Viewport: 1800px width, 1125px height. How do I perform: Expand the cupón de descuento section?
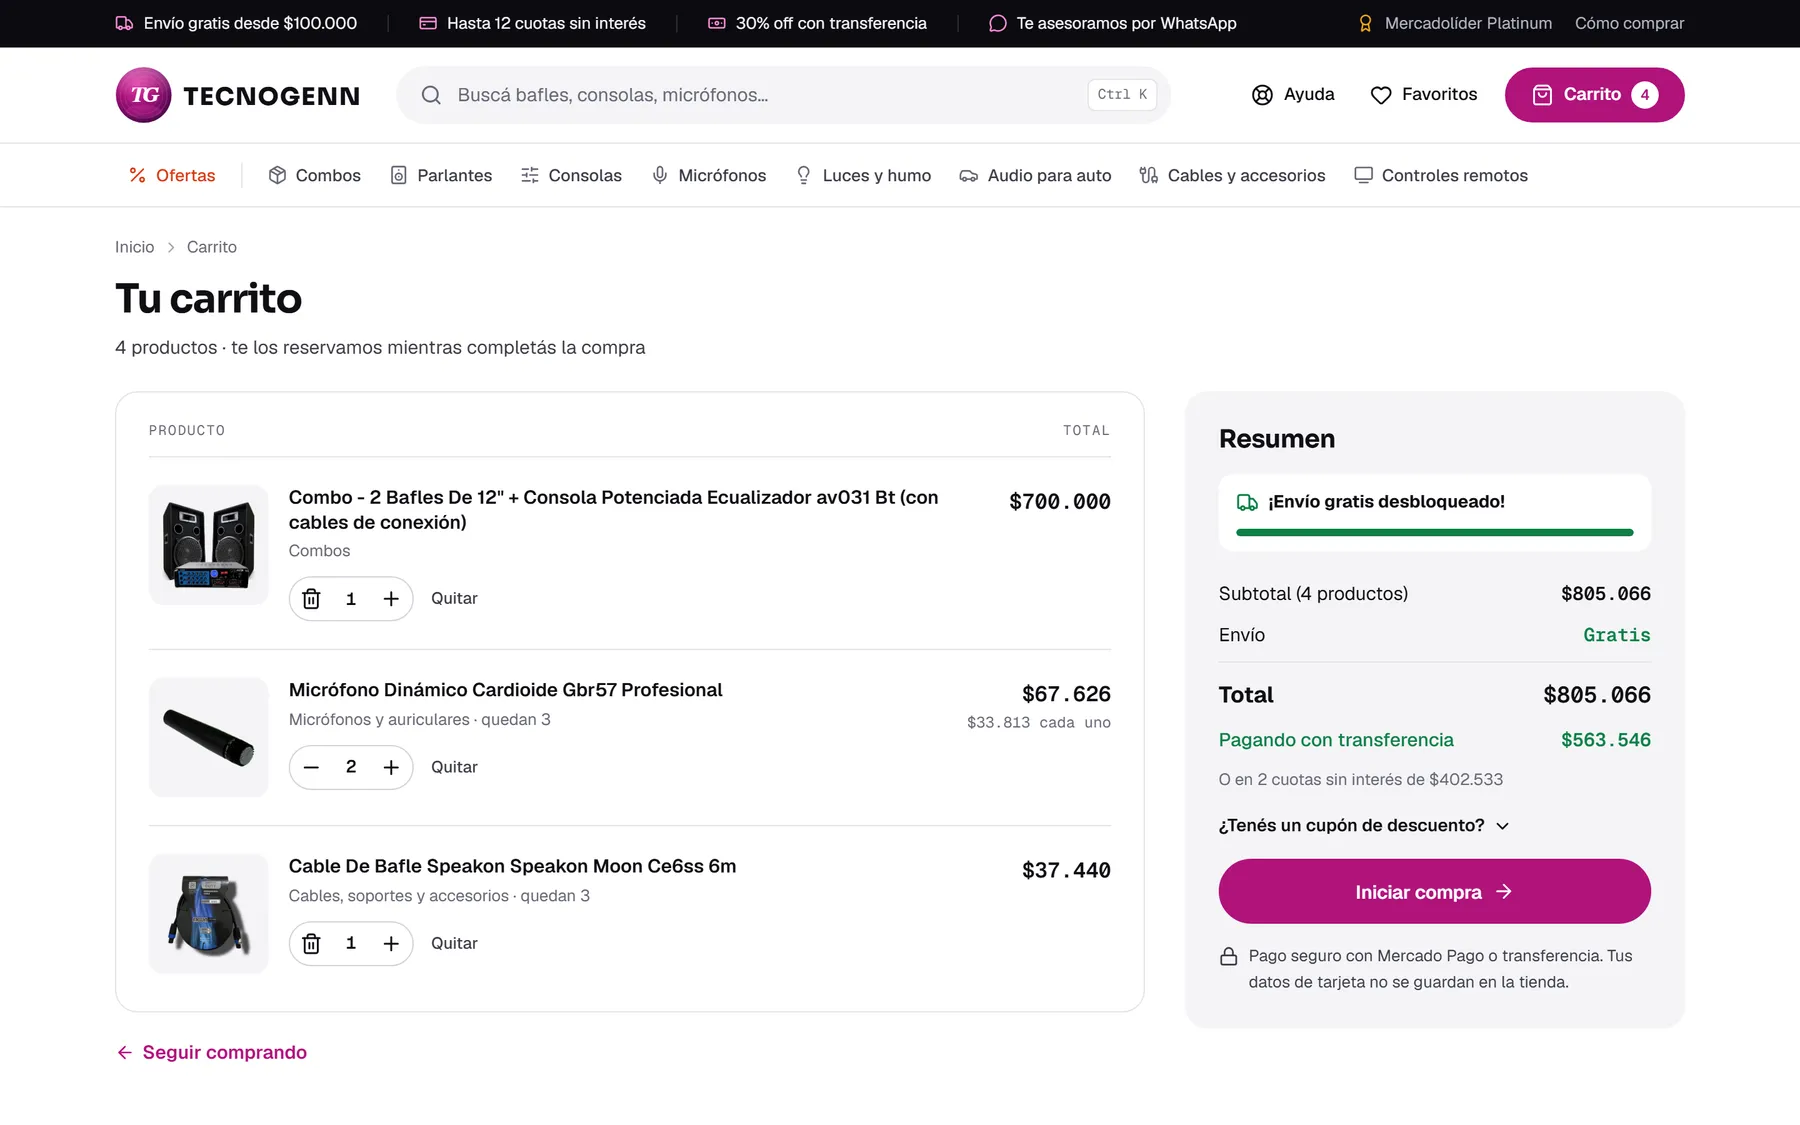(x=1364, y=826)
